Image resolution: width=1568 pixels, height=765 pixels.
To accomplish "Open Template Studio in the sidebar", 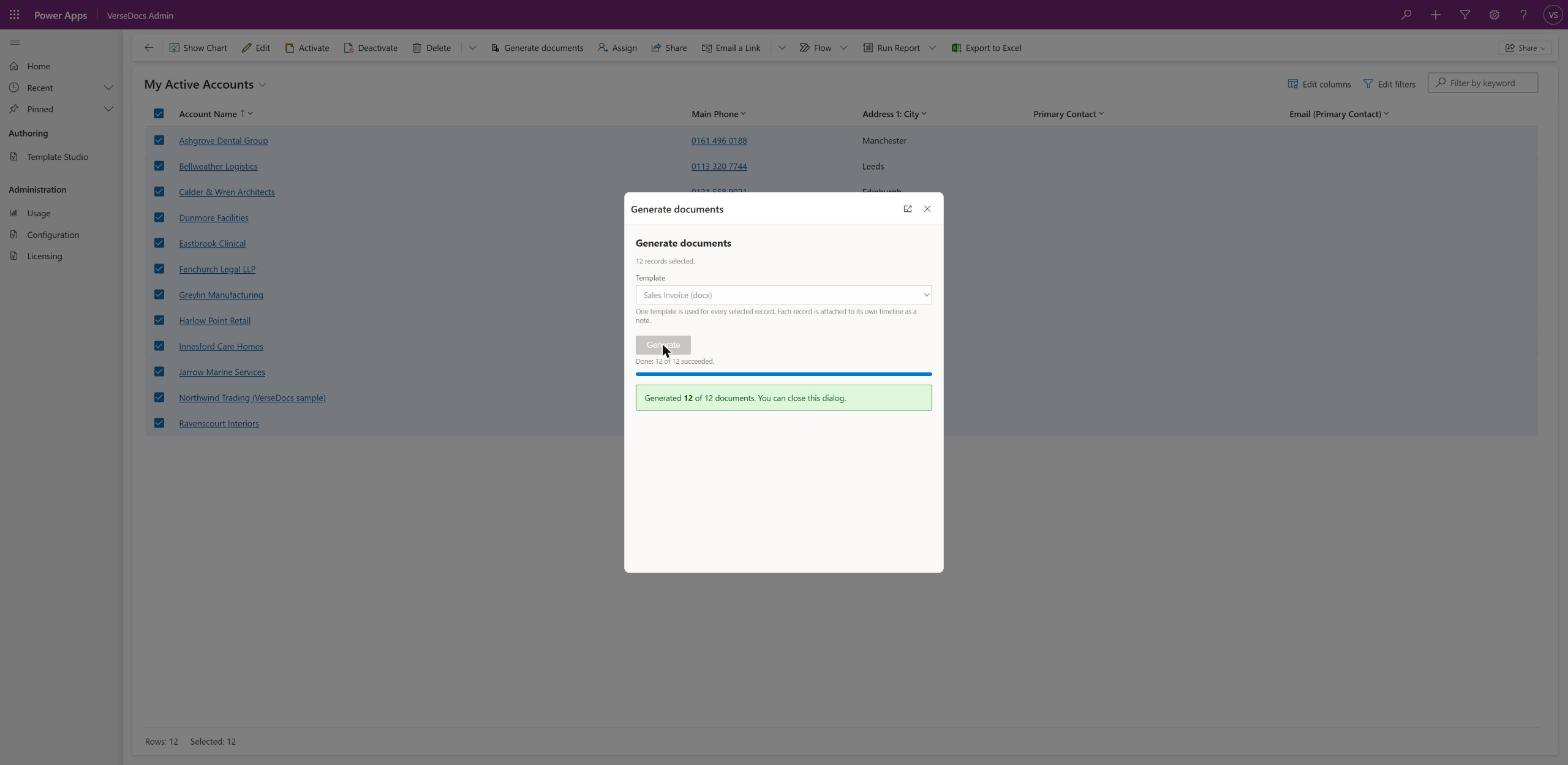I will (58, 157).
